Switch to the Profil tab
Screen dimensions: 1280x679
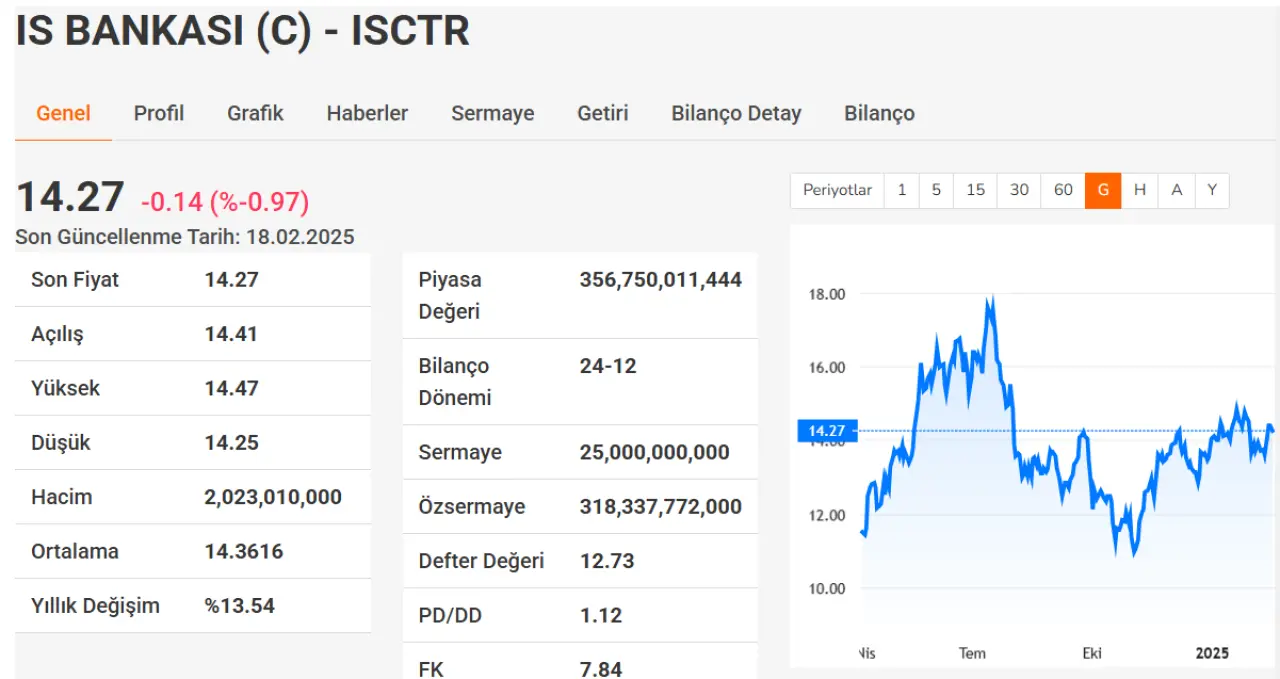click(159, 113)
